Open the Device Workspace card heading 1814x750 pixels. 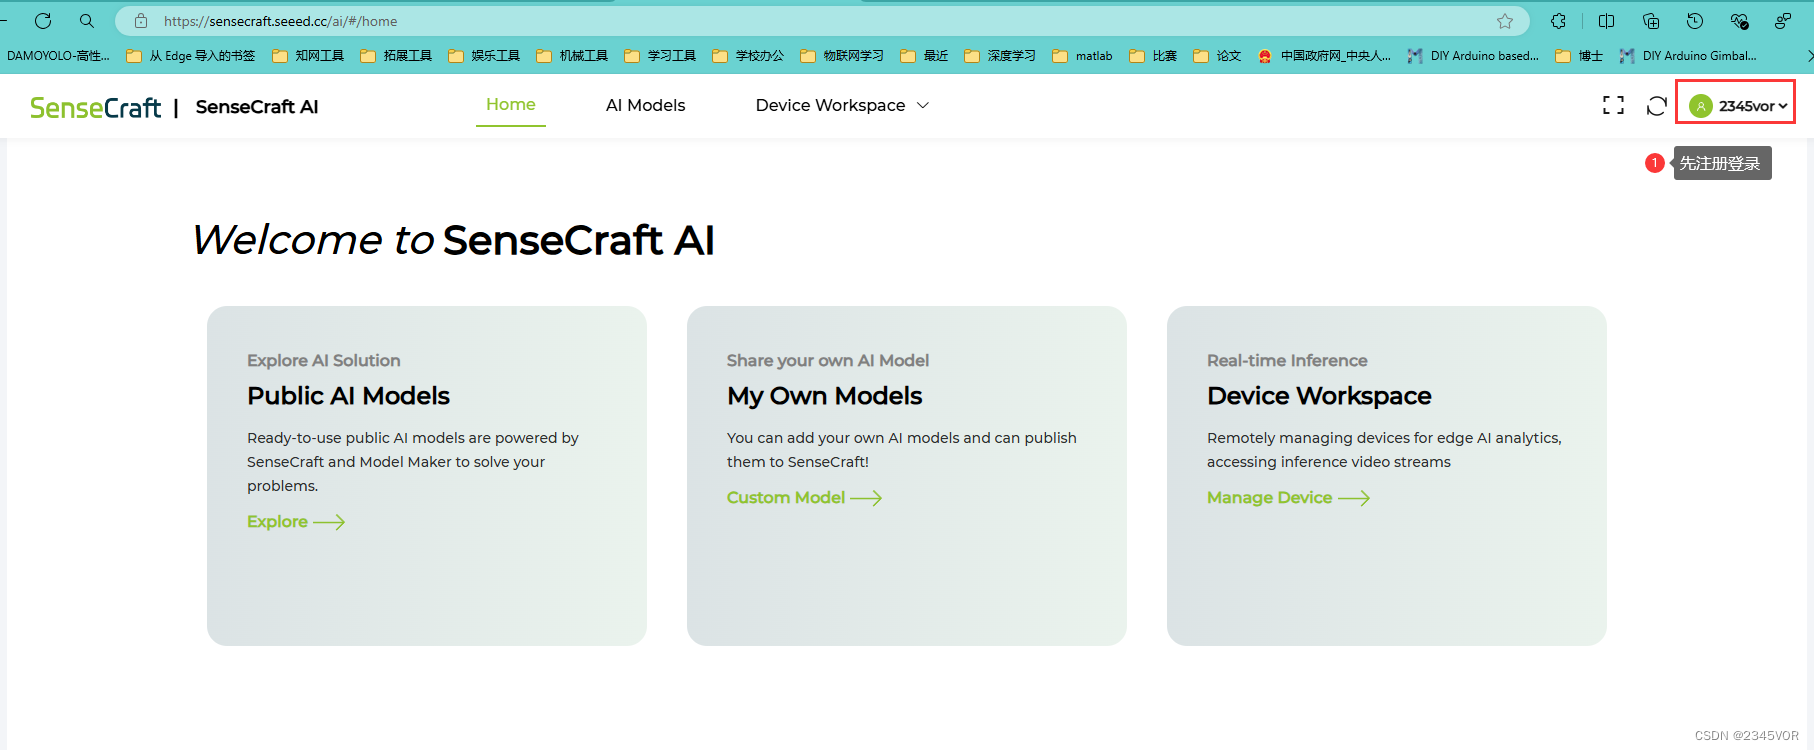(x=1319, y=396)
